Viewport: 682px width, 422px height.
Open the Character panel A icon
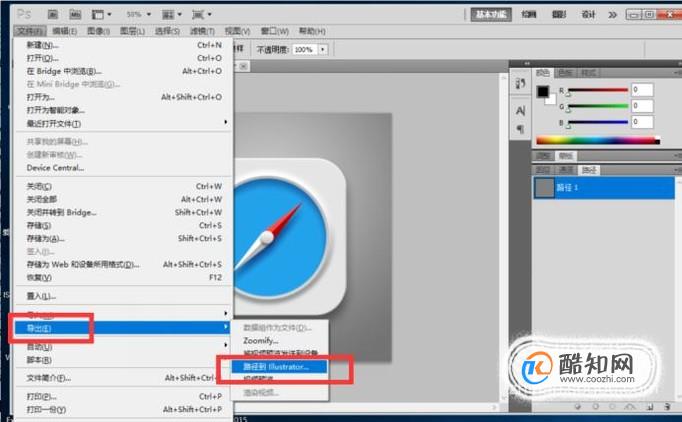[x=521, y=111]
